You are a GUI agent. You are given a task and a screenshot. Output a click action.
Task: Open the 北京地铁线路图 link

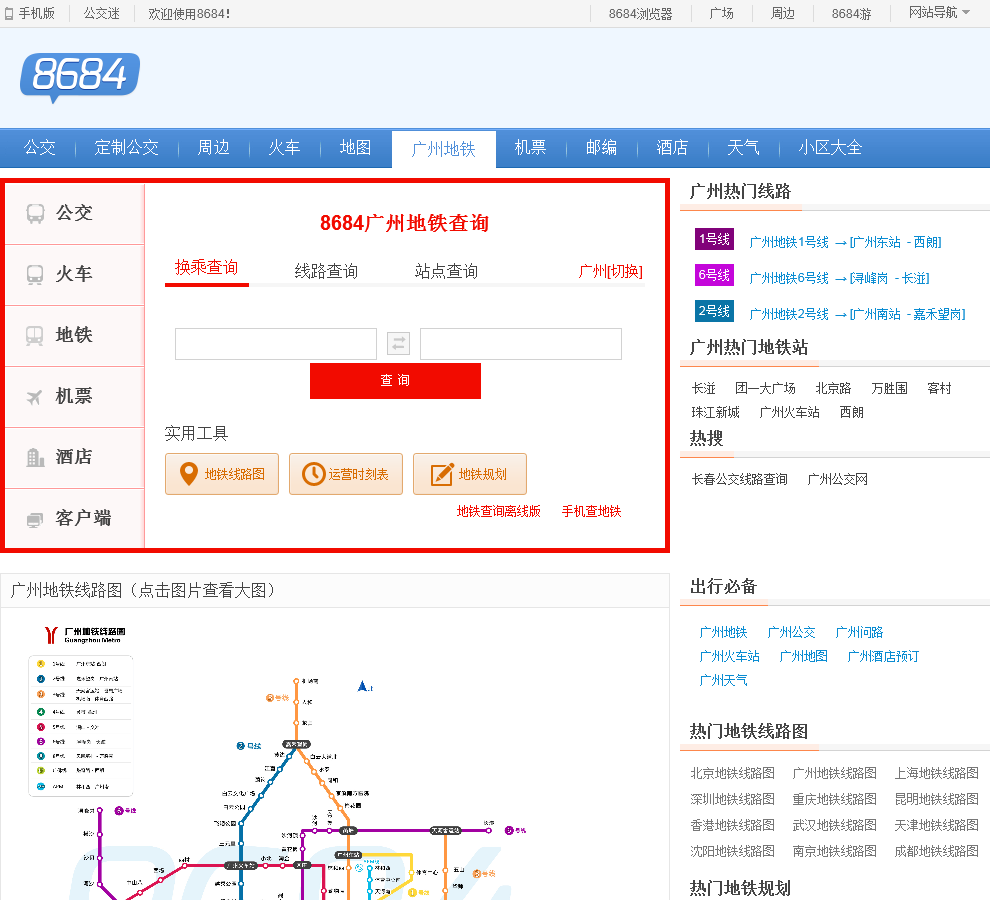click(x=732, y=773)
